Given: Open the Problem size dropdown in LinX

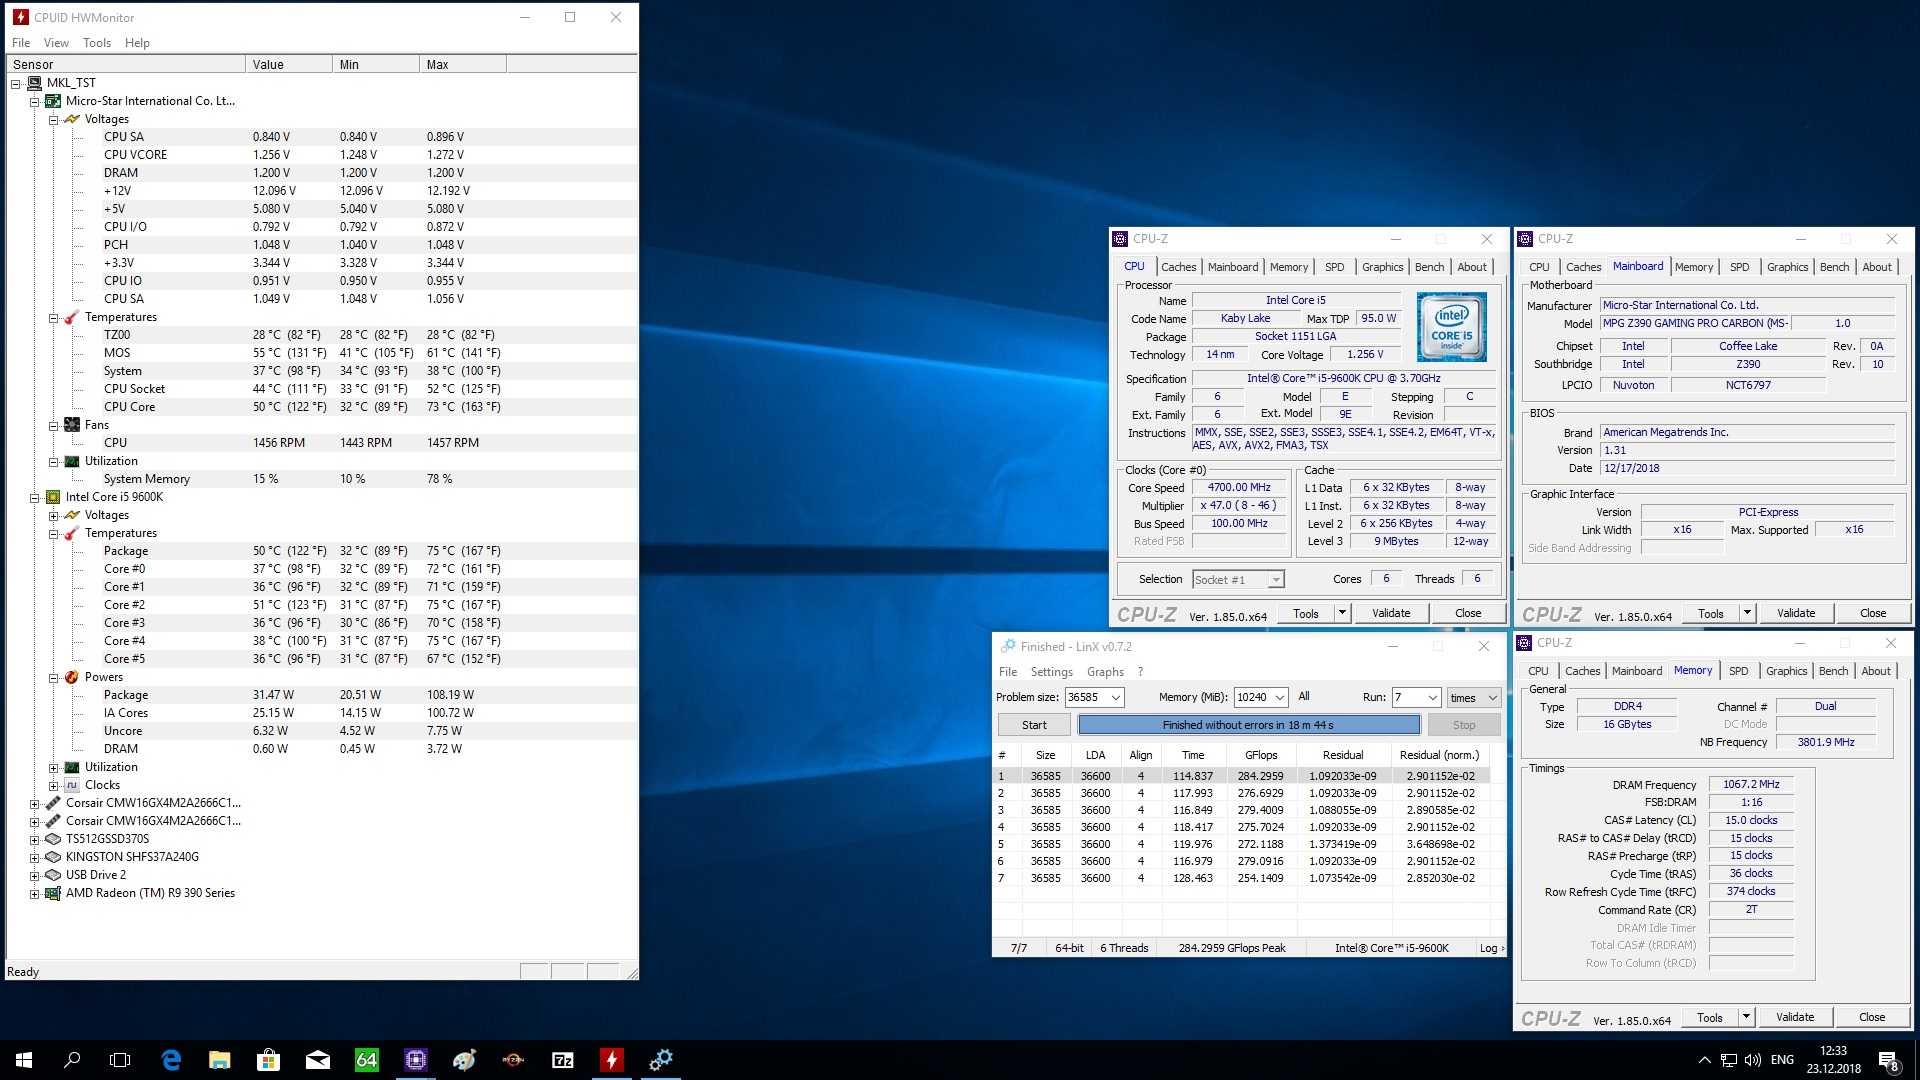Looking at the screenshot, I should pyautogui.click(x=1116, y=697).
